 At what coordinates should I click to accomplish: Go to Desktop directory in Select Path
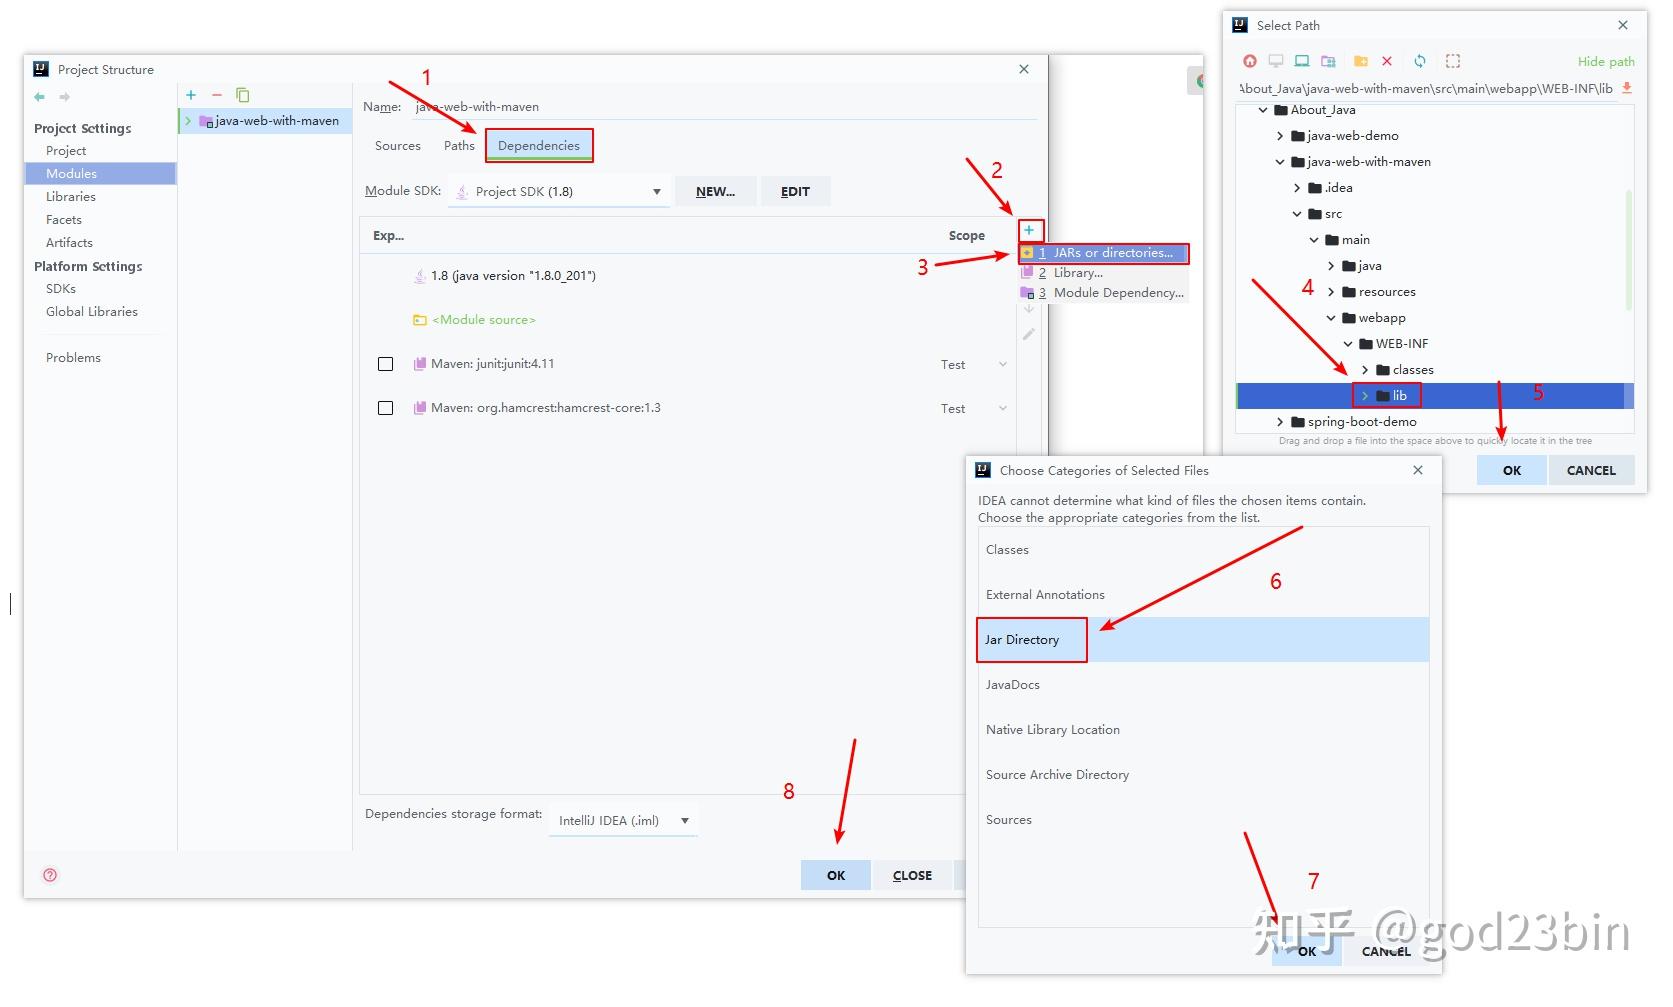click(x=1276, y=61)
